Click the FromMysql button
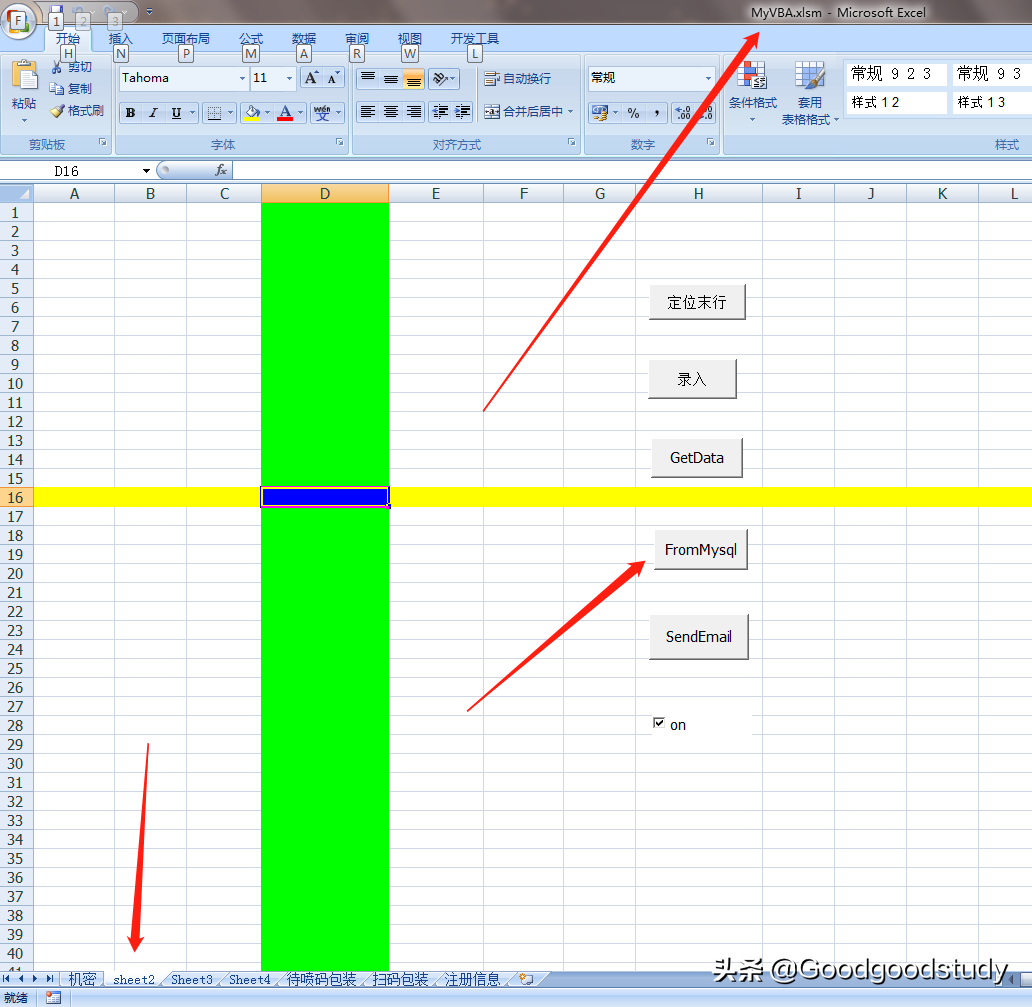Viewport: 1032px width, 1007px height. [700, 550]
